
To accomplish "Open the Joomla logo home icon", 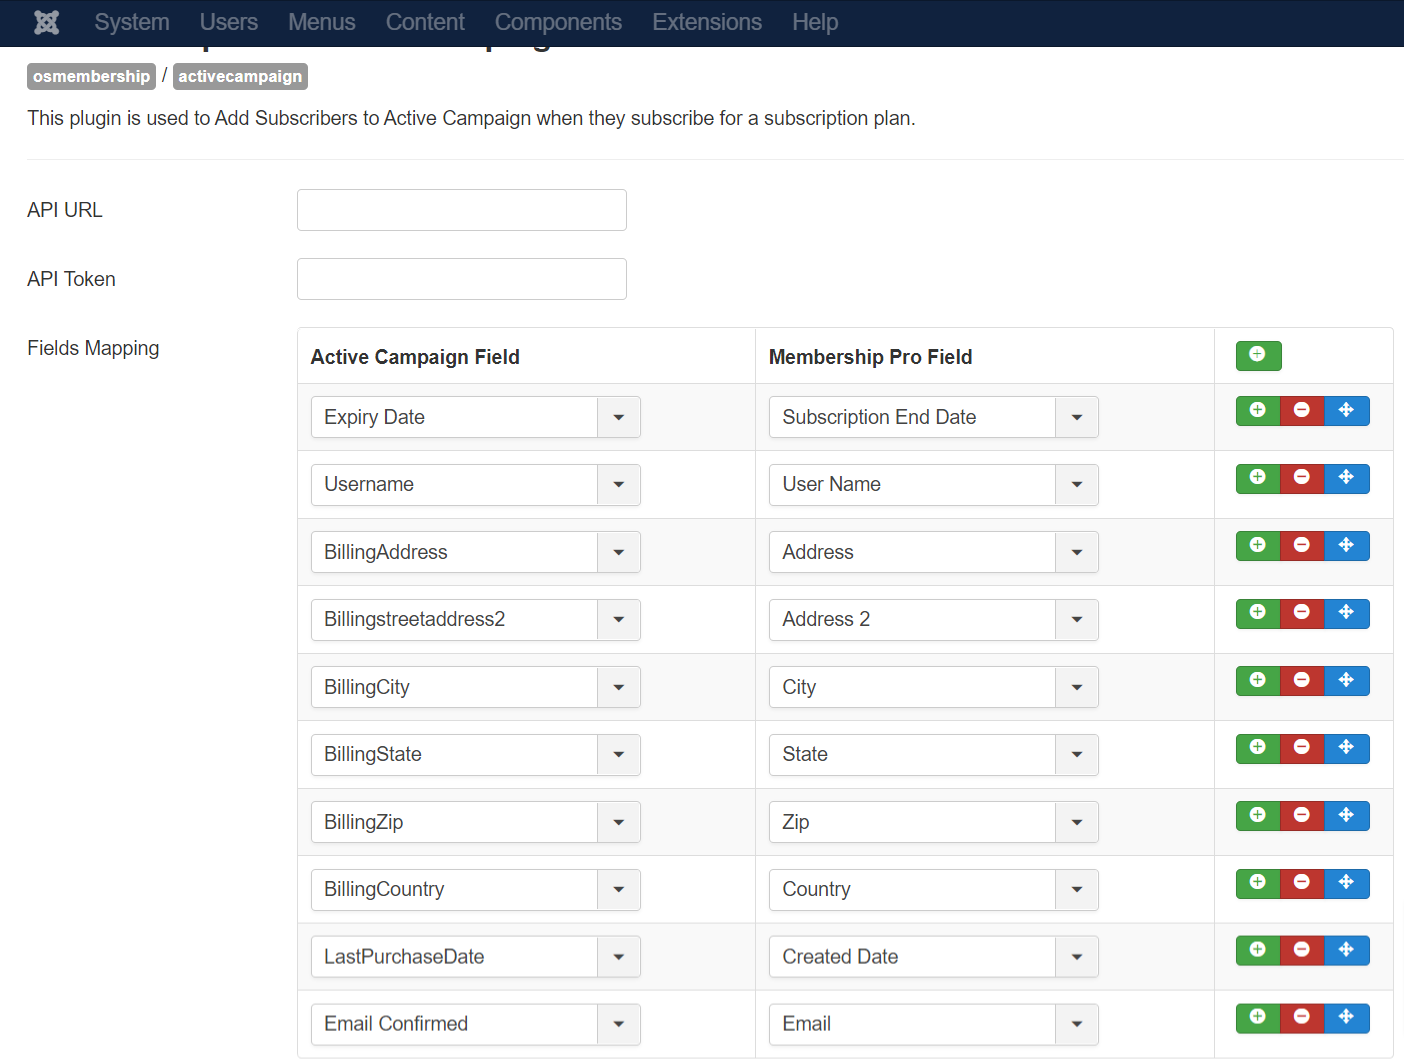I will click(x=47, y=22).
